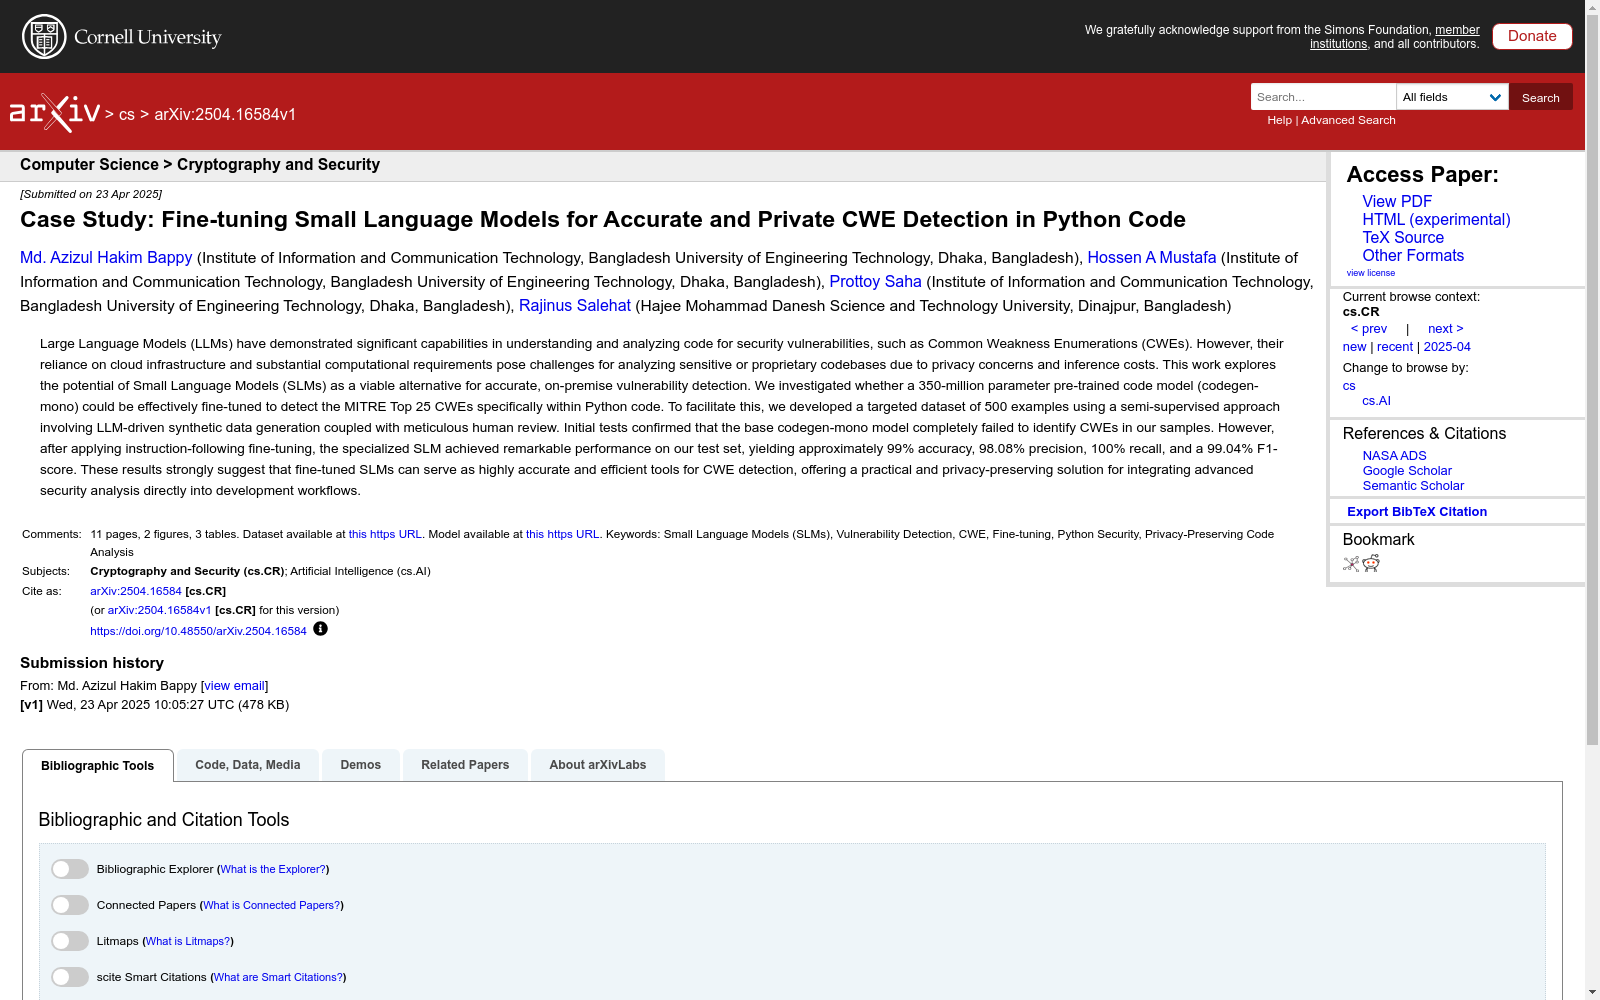Click the Donate button

tap(1532, 36)
